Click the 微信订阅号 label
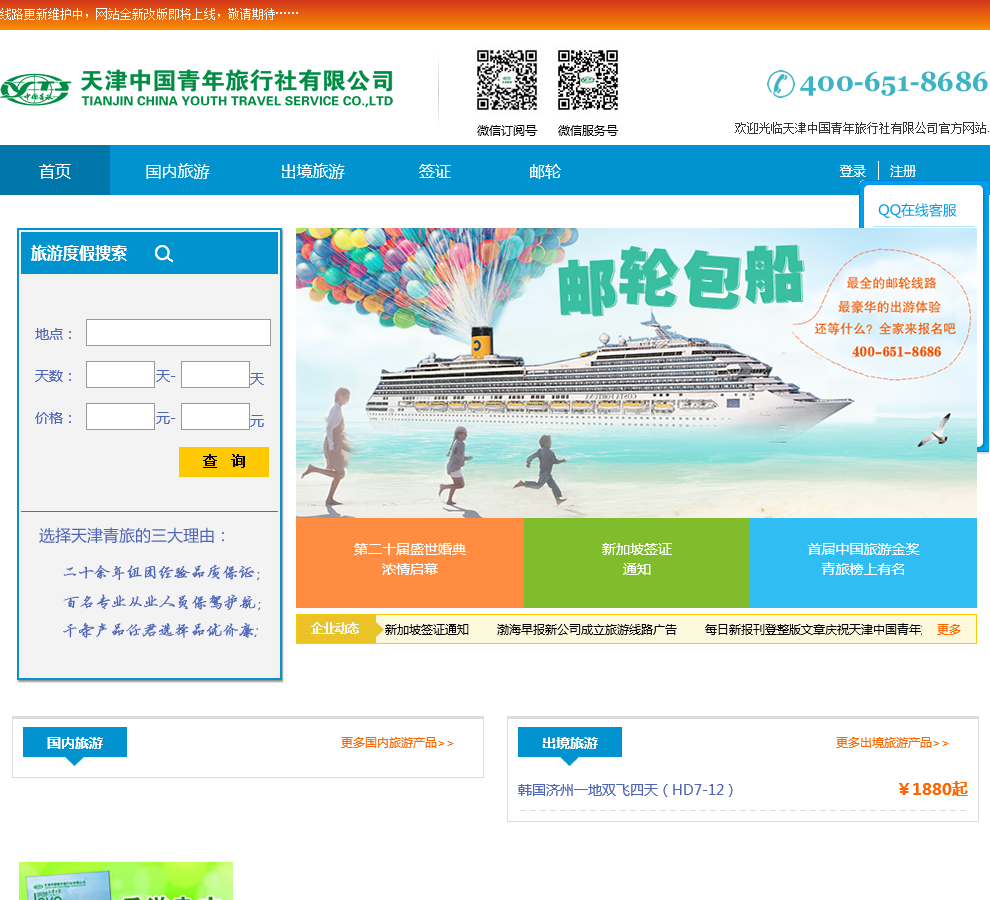 pos(506,131)
